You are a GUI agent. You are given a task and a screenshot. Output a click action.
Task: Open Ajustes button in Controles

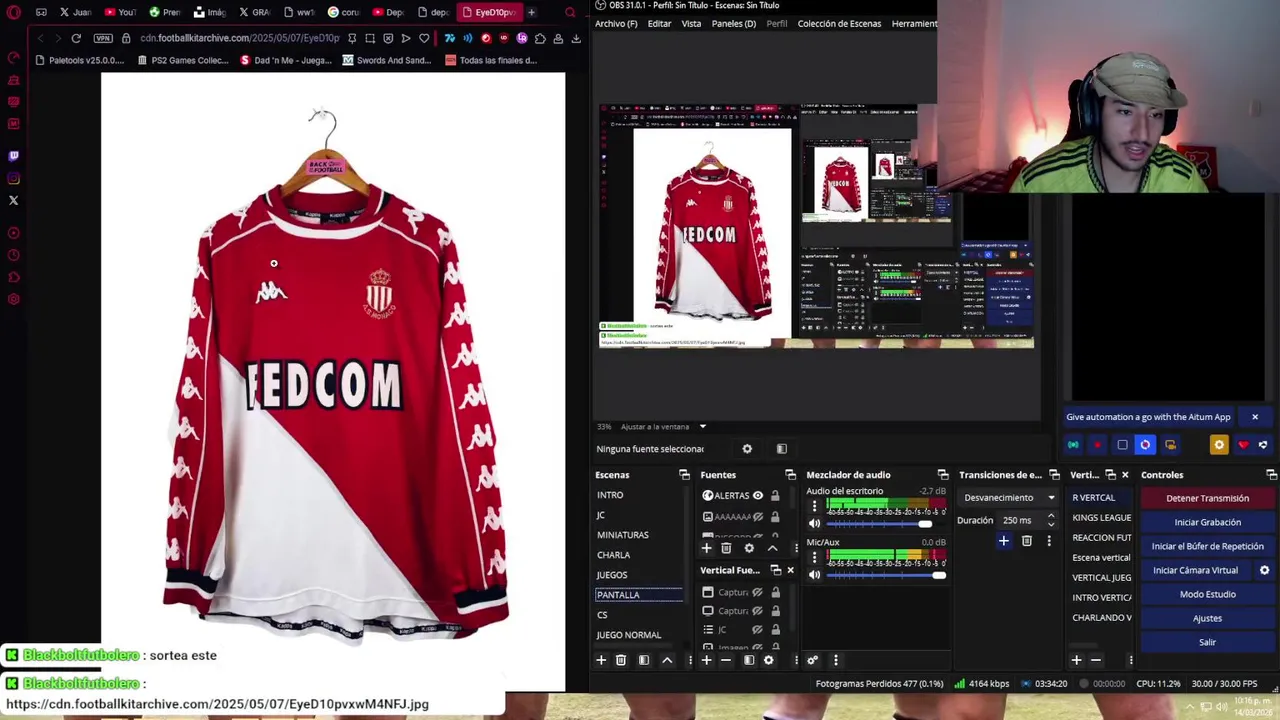click(1207, 618)
